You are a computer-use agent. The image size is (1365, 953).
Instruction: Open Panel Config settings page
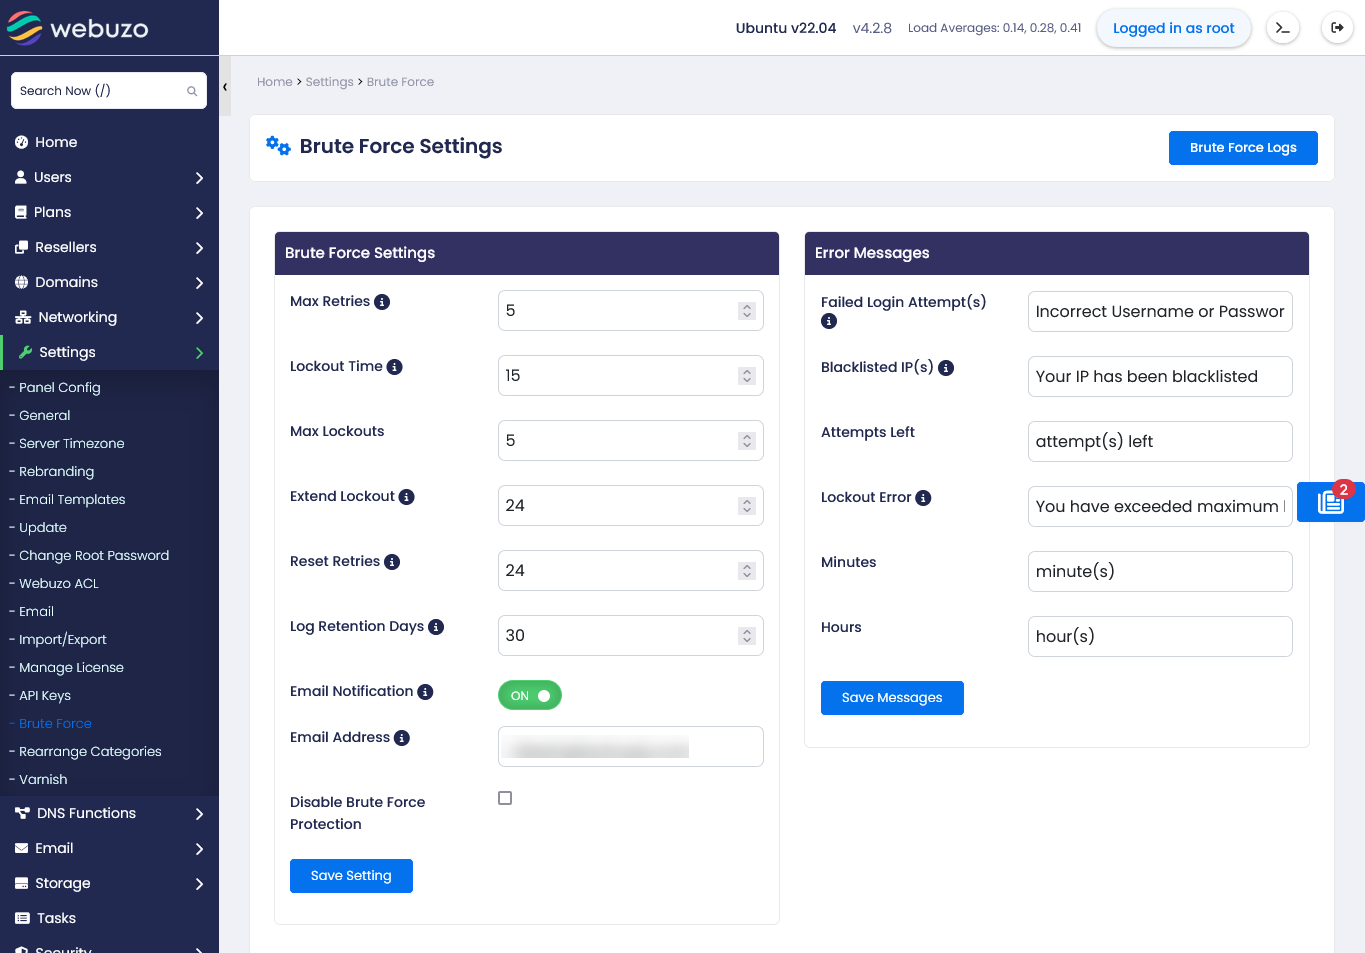(59, 387)
